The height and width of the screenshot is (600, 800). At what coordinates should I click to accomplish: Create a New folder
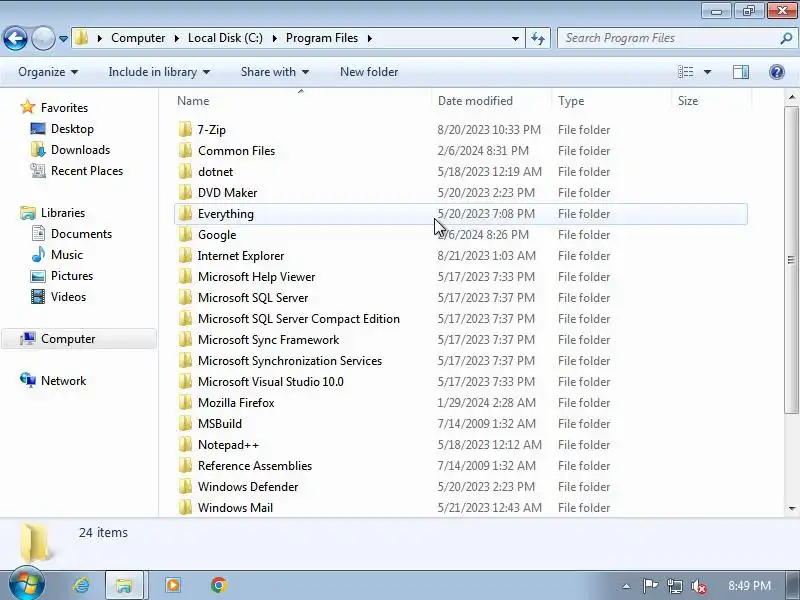click(x=369, y=72)
